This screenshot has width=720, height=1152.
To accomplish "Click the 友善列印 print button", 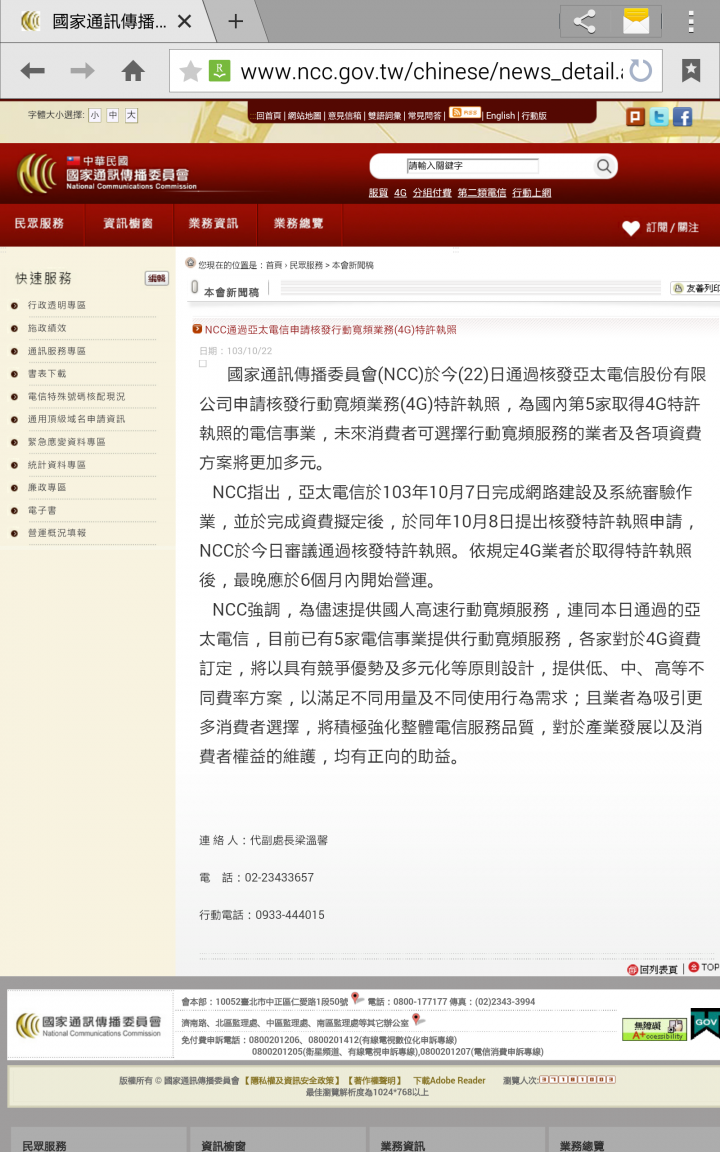I will (x=696, y=288).
